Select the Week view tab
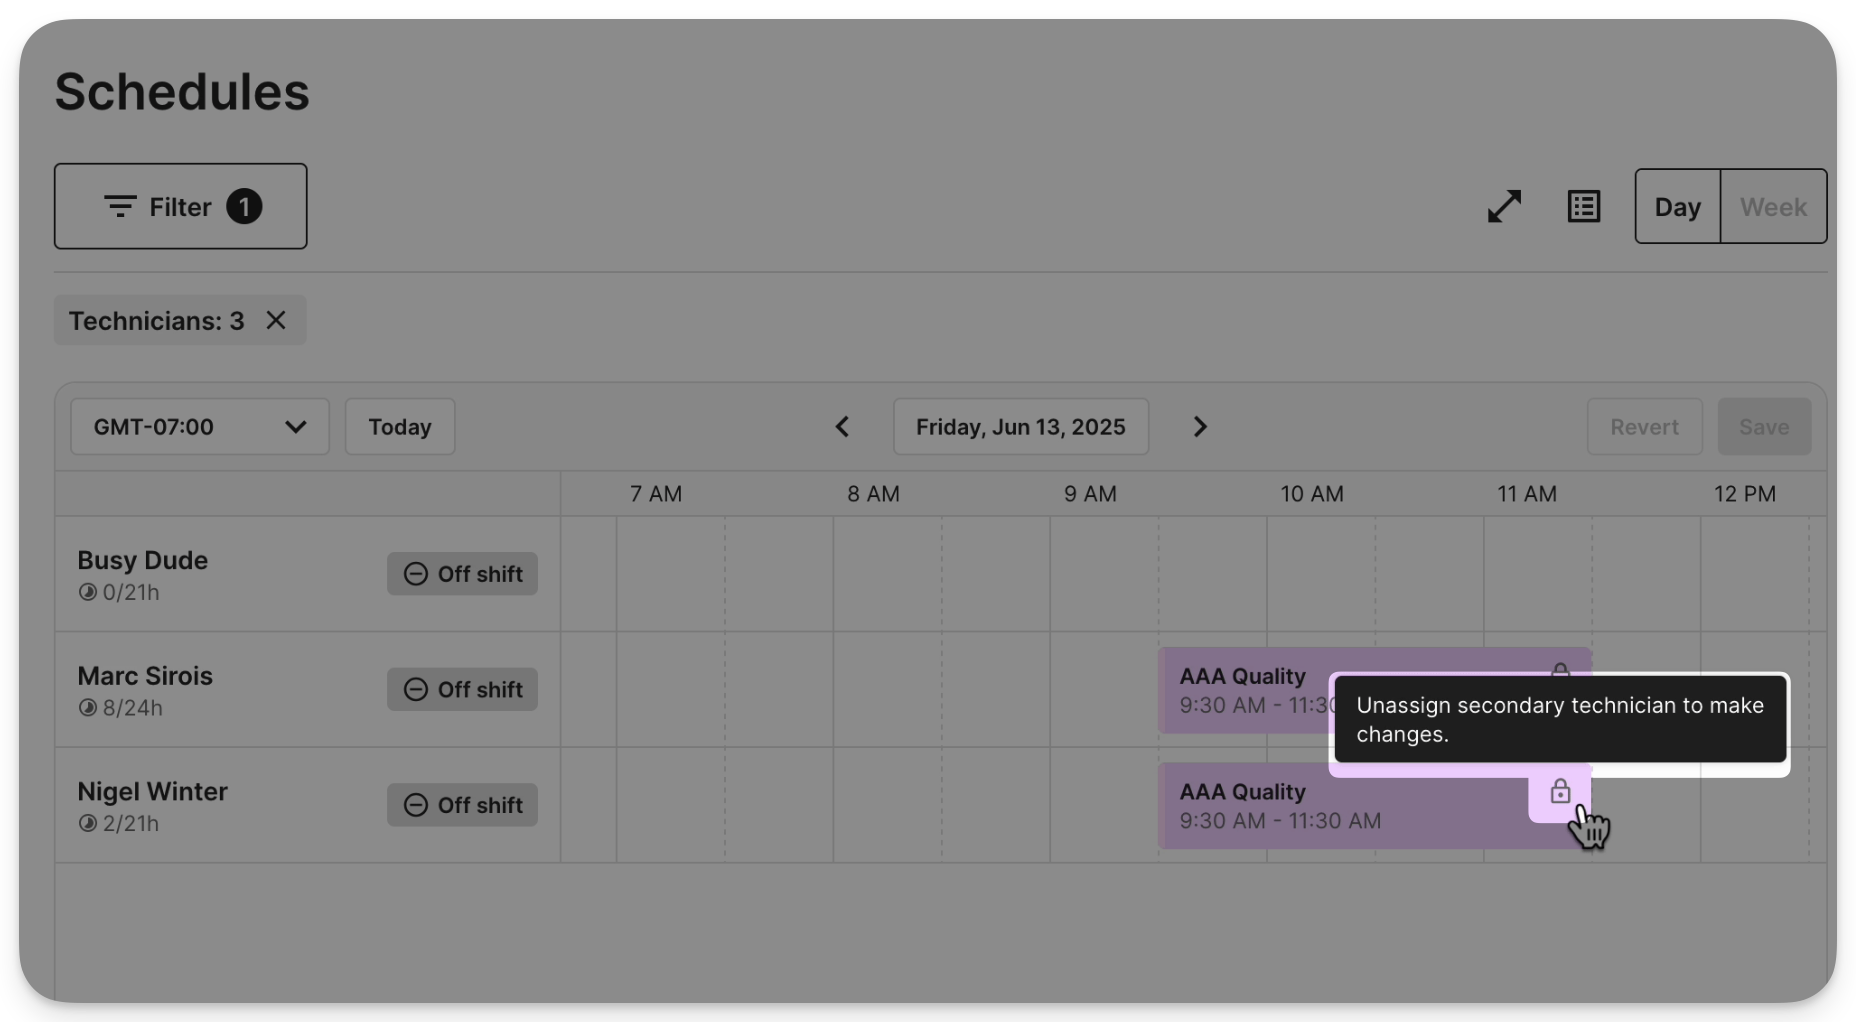Image resolution: width=1856 pixels, height=1022 pixels. (1773, 207)
